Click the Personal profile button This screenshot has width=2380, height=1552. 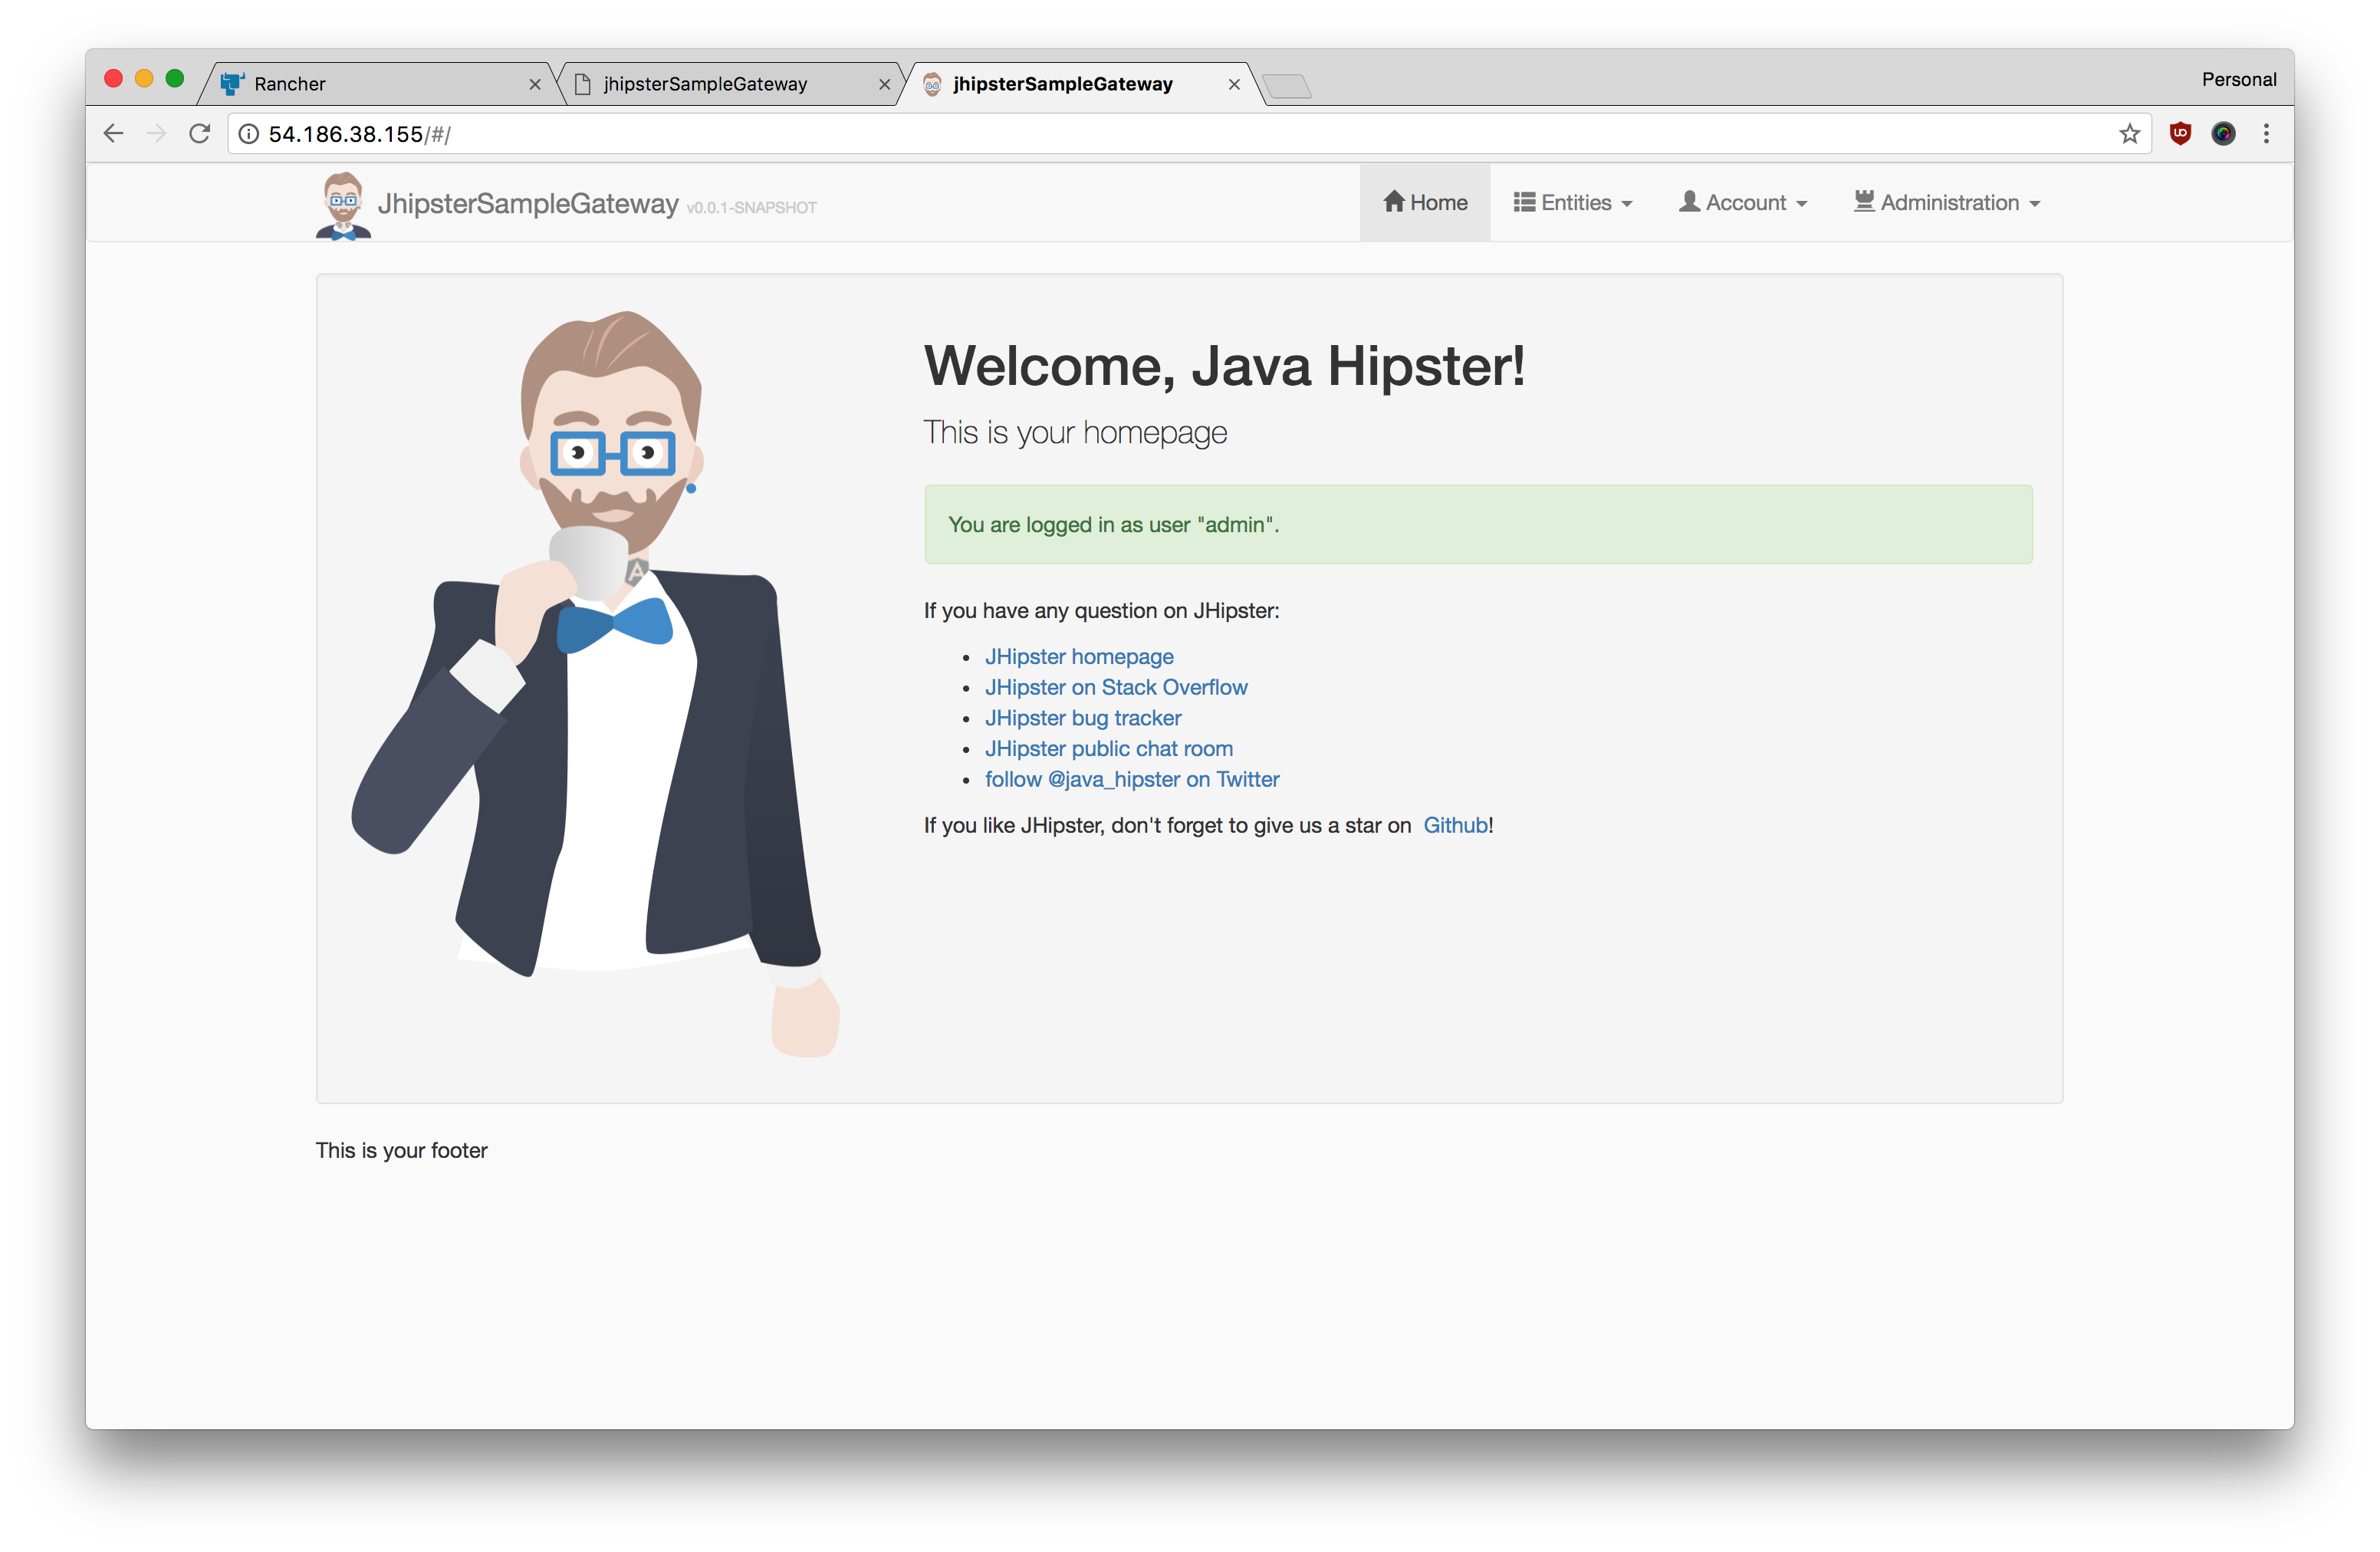2238,79
